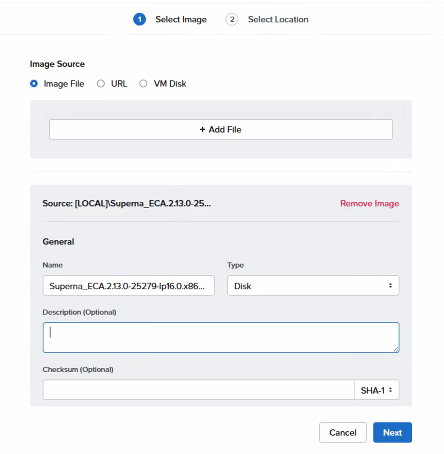Click the Type dropdown arrows icon
This screenshot has height=454, width=444.
click(x=390, y=286)
